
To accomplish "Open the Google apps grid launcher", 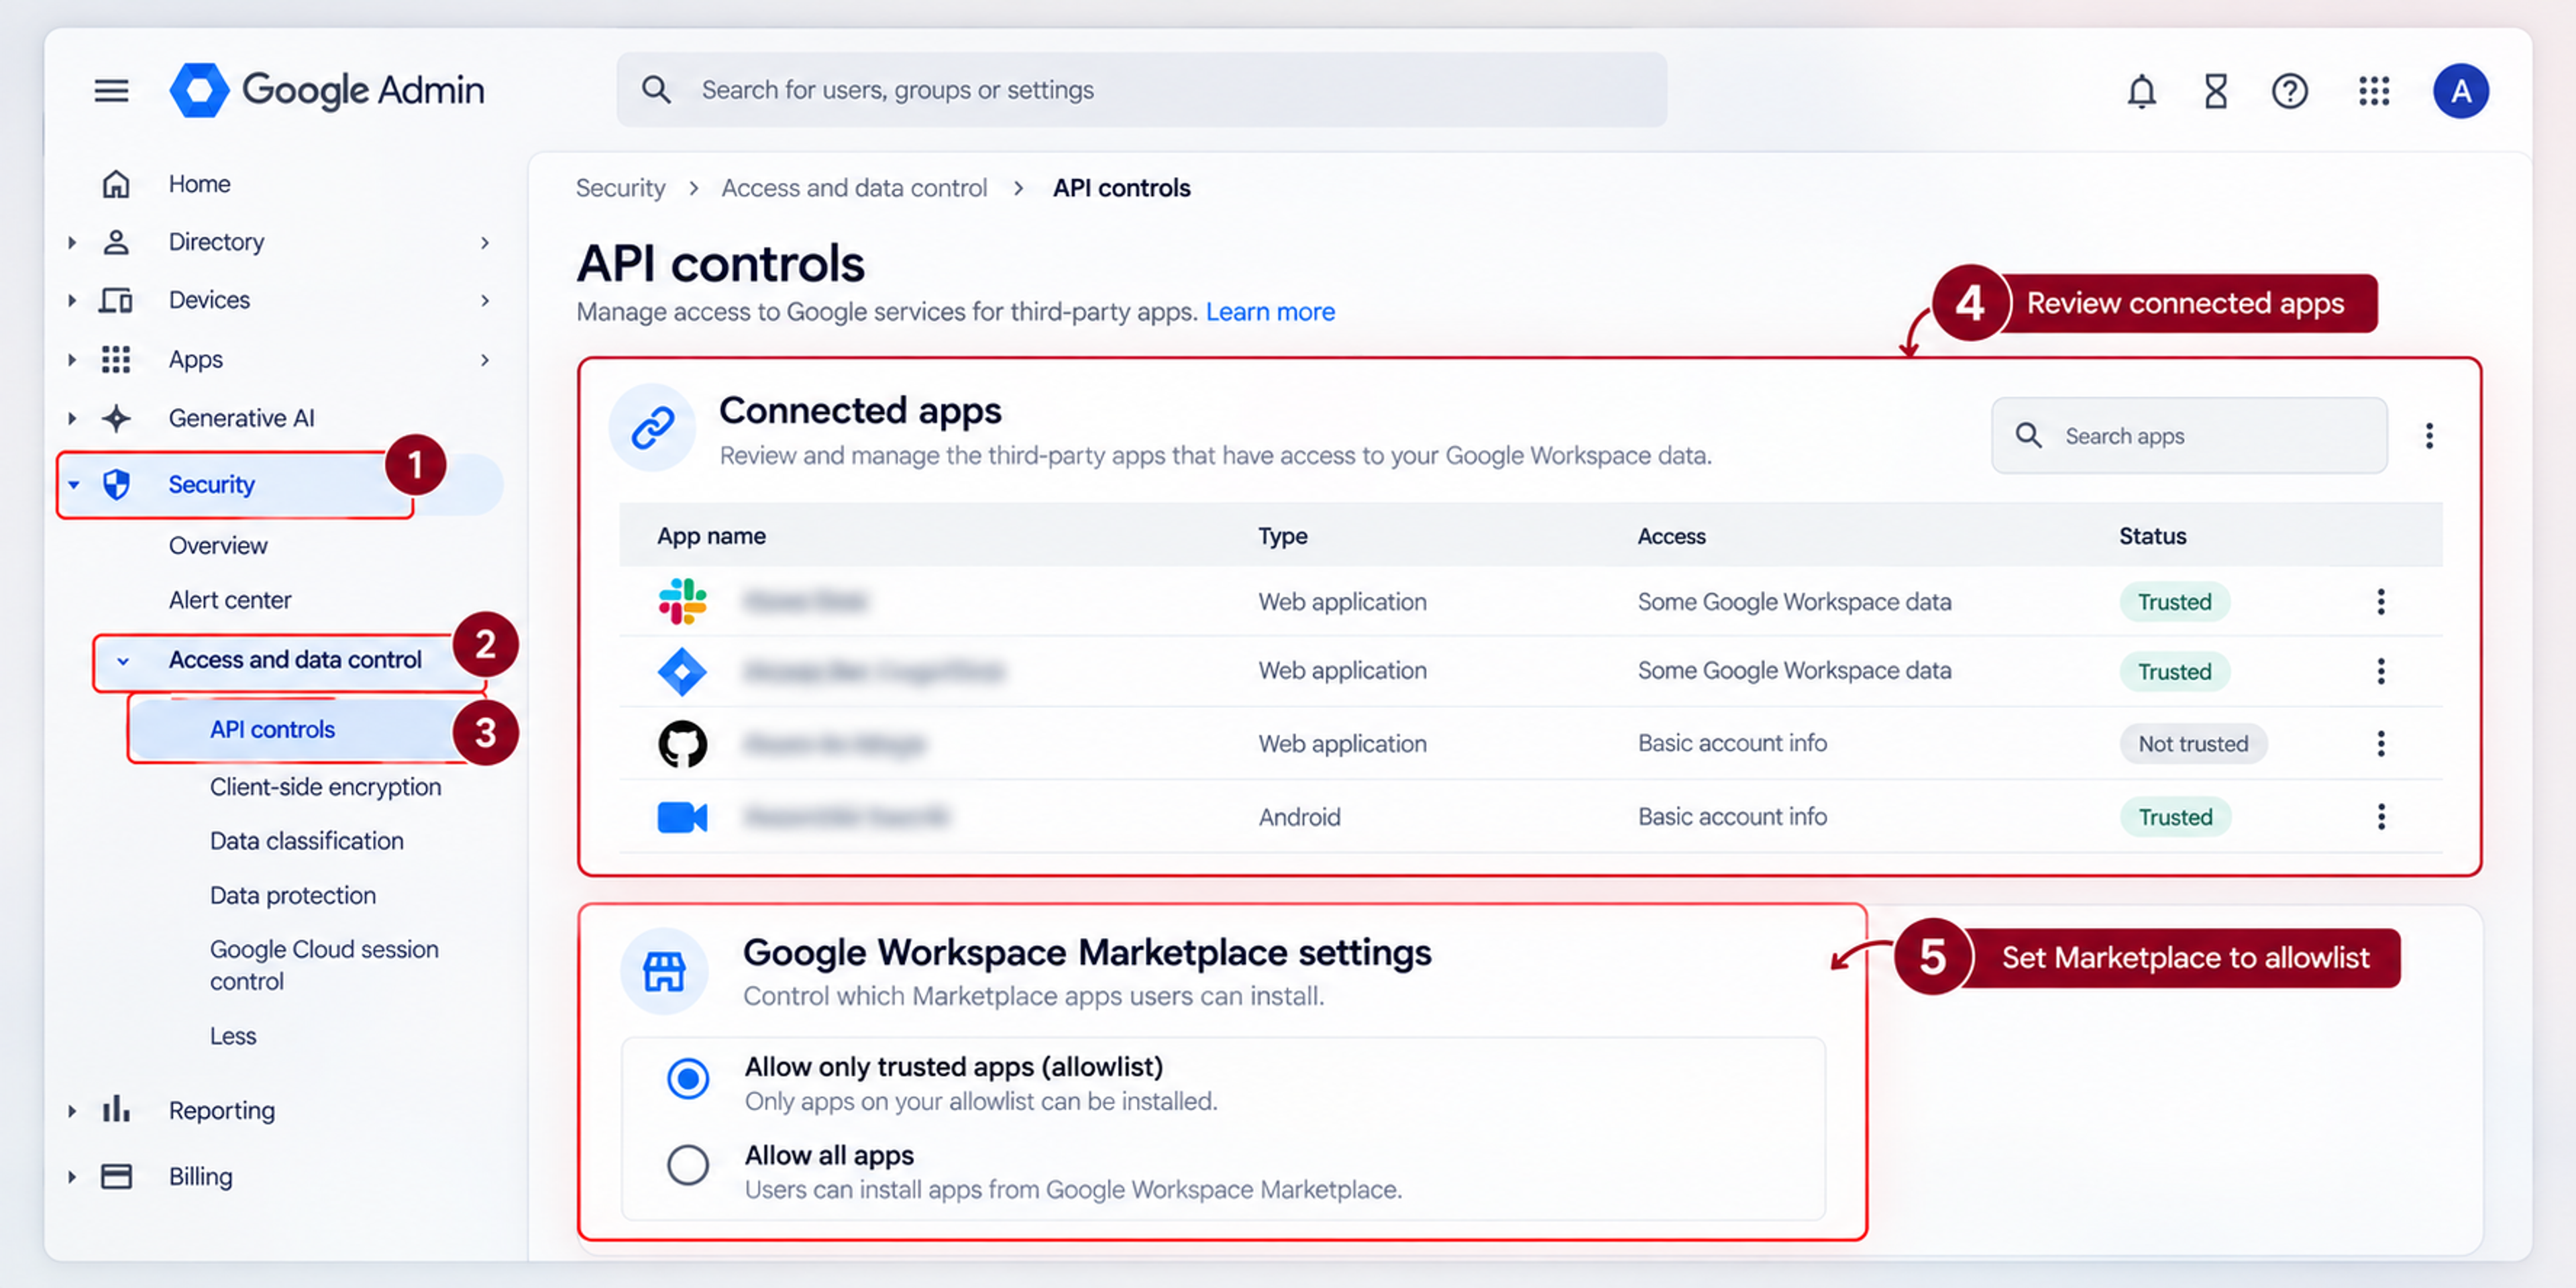I will pyautogui.click(x=2374, y=91).
